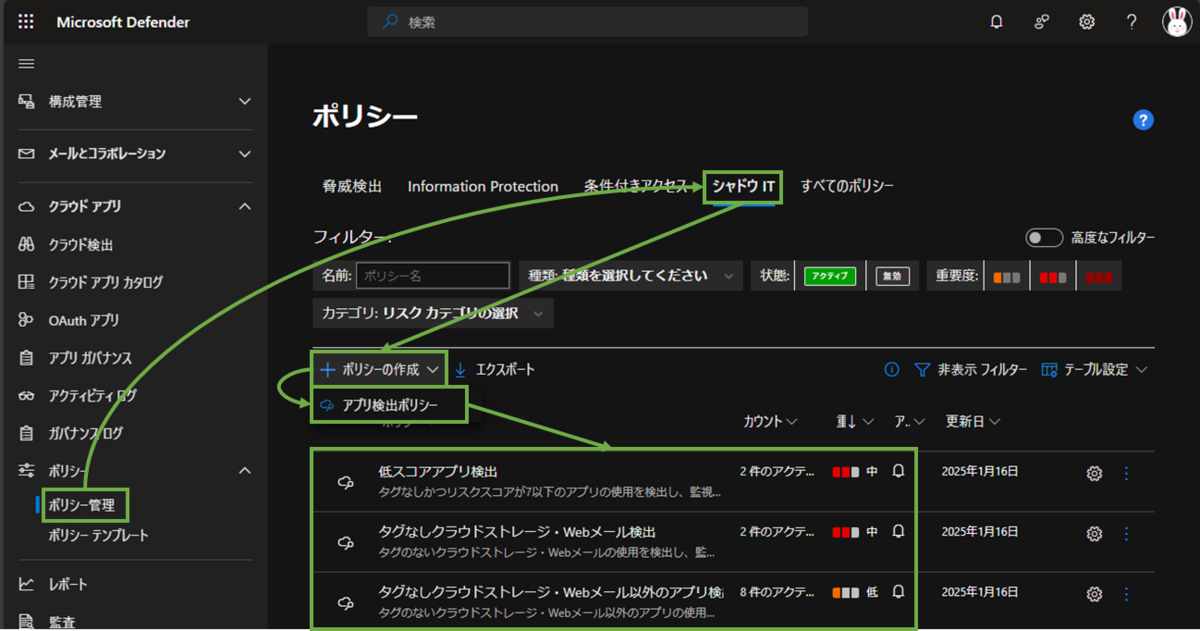Switch to the すべてのポリシー tab
The width and height of the screenshot is (1200, 631).
coord(847,186)
